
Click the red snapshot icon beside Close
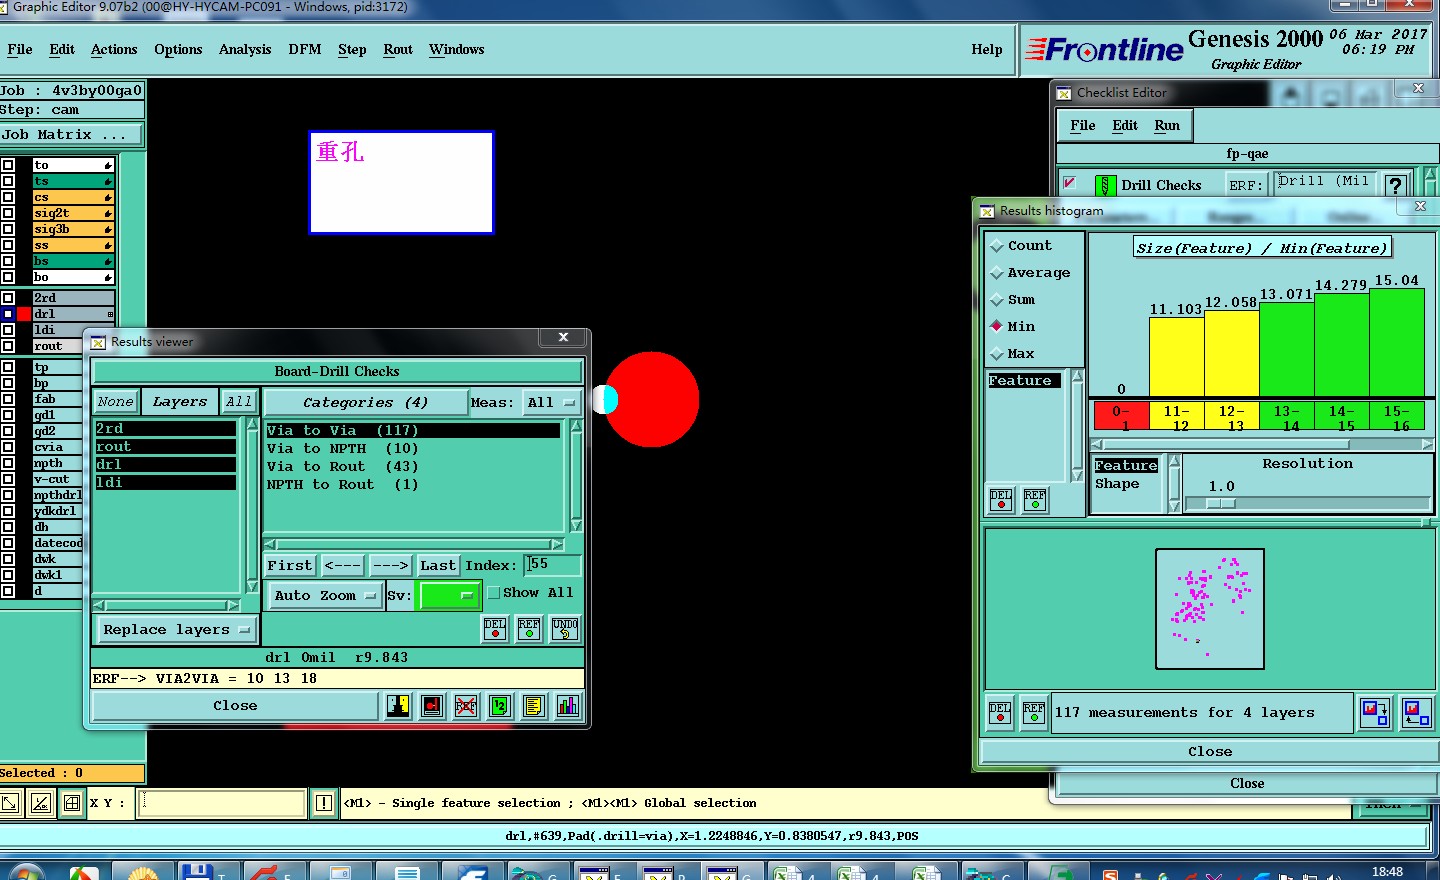point(432,706)
